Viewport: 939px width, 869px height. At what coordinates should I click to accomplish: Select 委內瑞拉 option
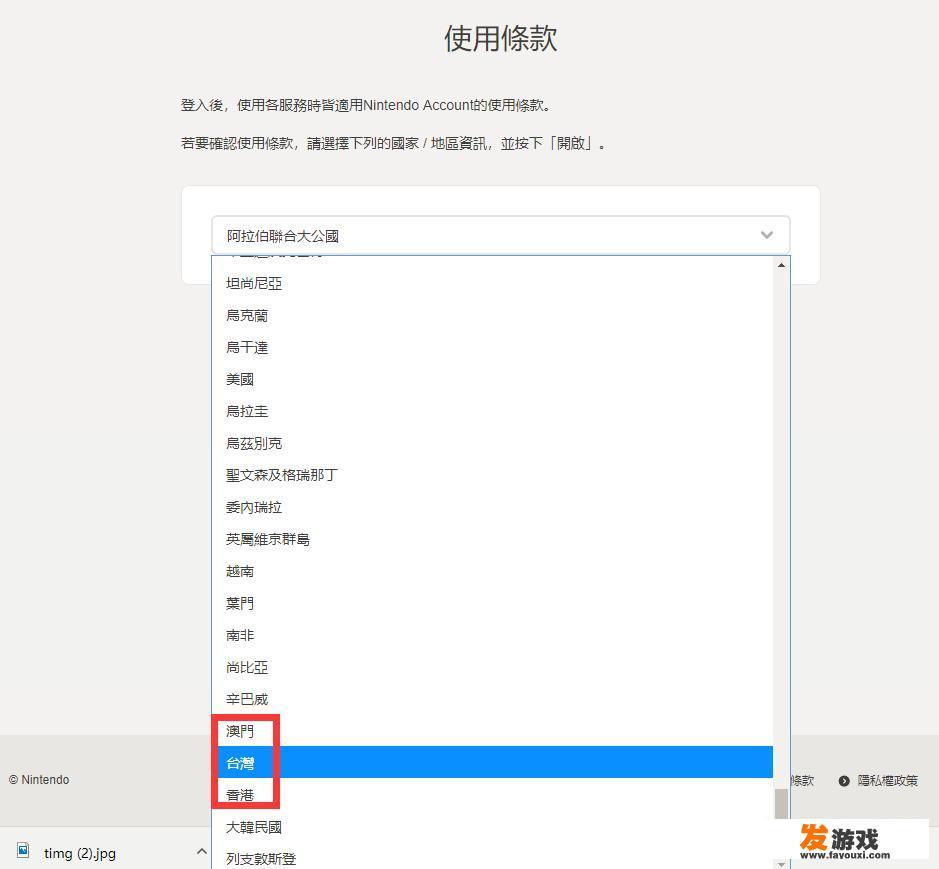[492, 507]
